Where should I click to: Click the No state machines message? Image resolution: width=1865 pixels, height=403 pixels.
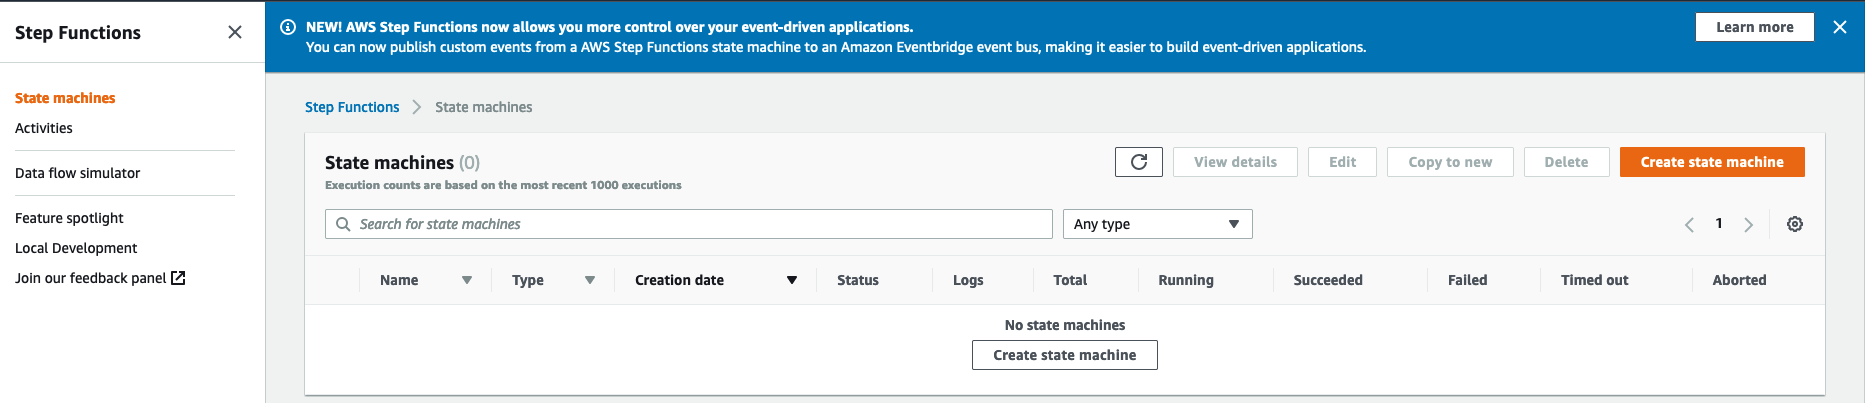(1065, 325)
